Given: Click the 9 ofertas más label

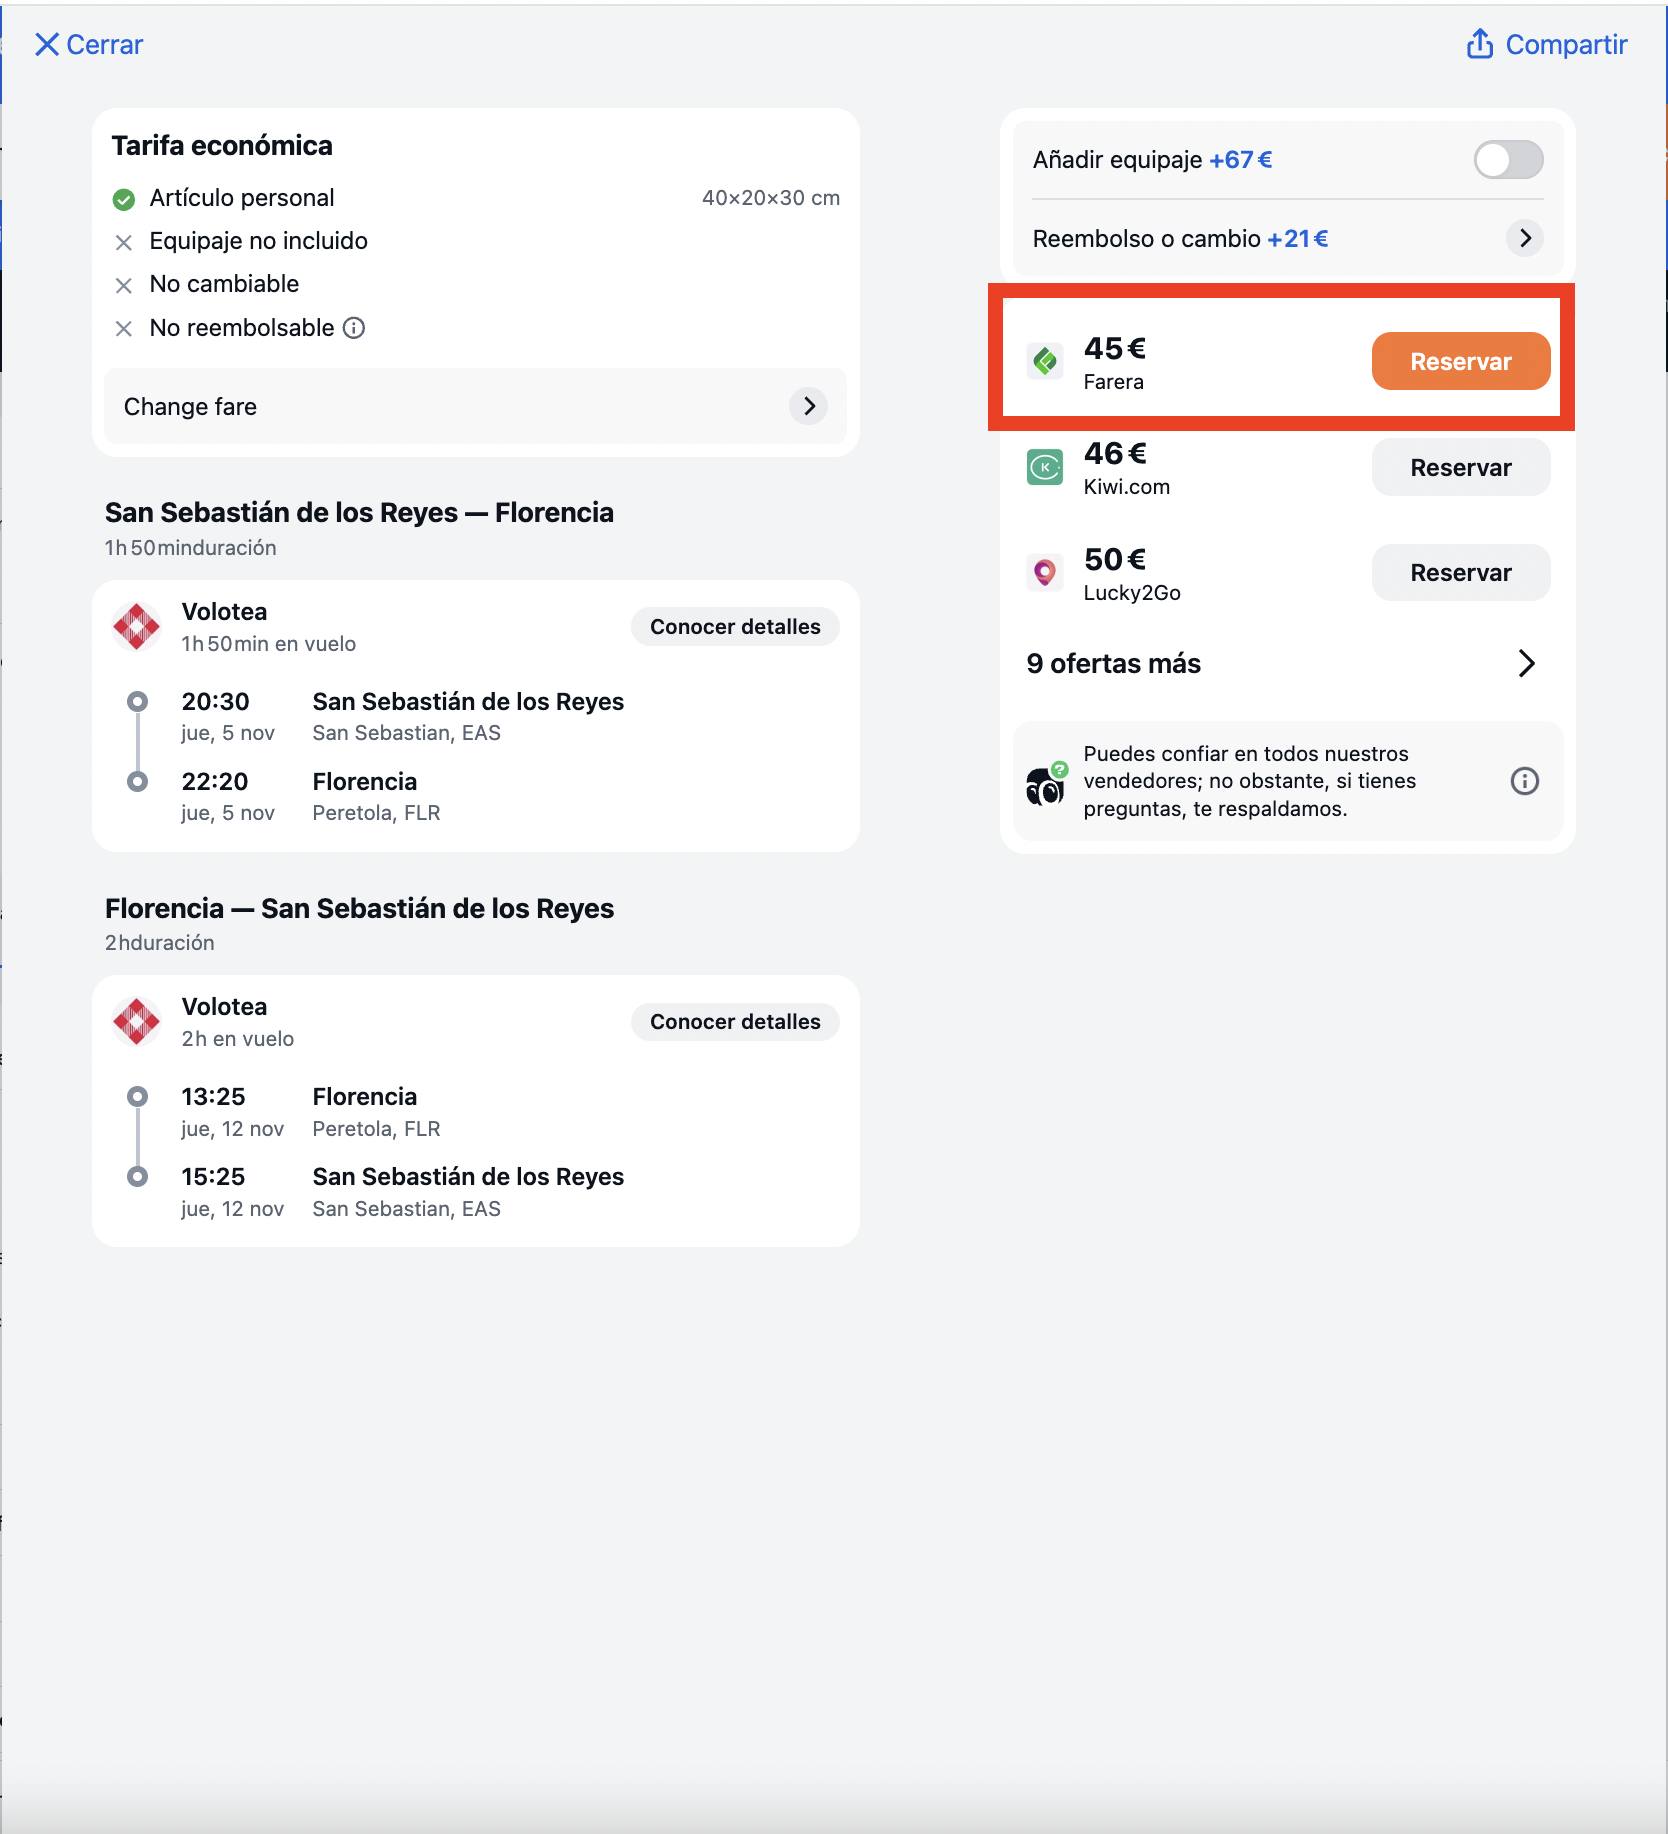Looking at the screenshot, I should tap(1113, 664).
